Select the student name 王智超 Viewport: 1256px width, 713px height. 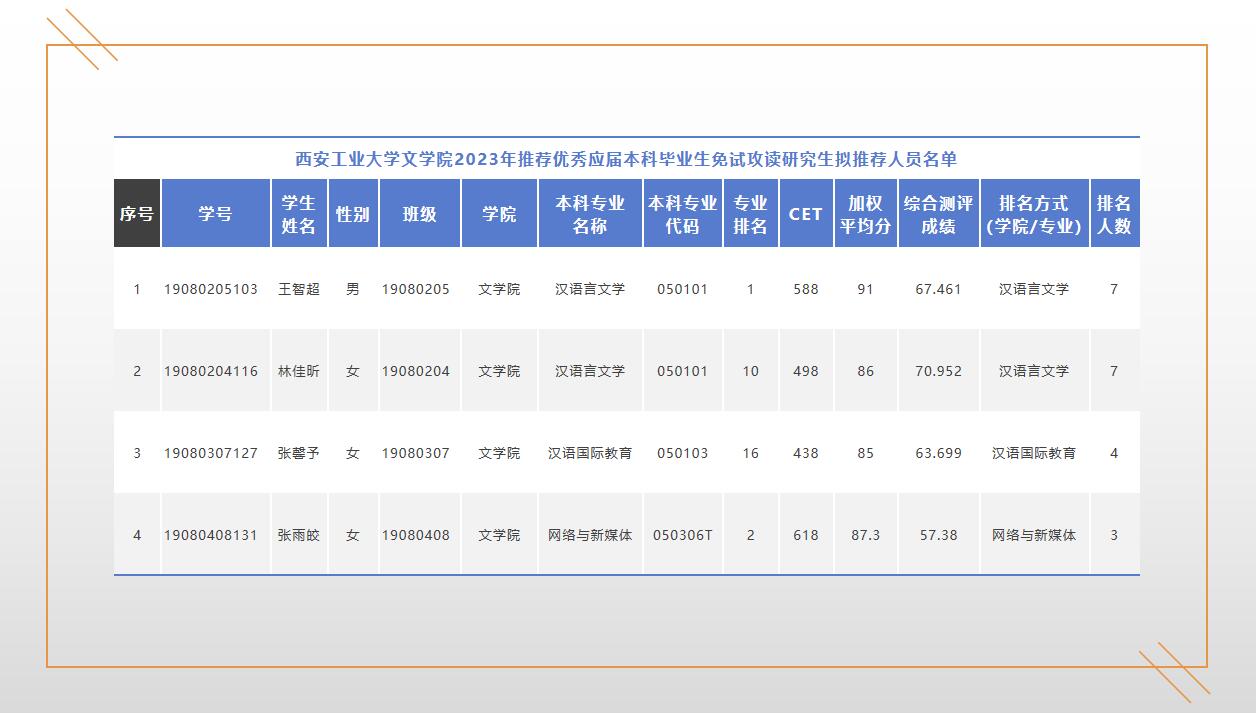(299, 289)
